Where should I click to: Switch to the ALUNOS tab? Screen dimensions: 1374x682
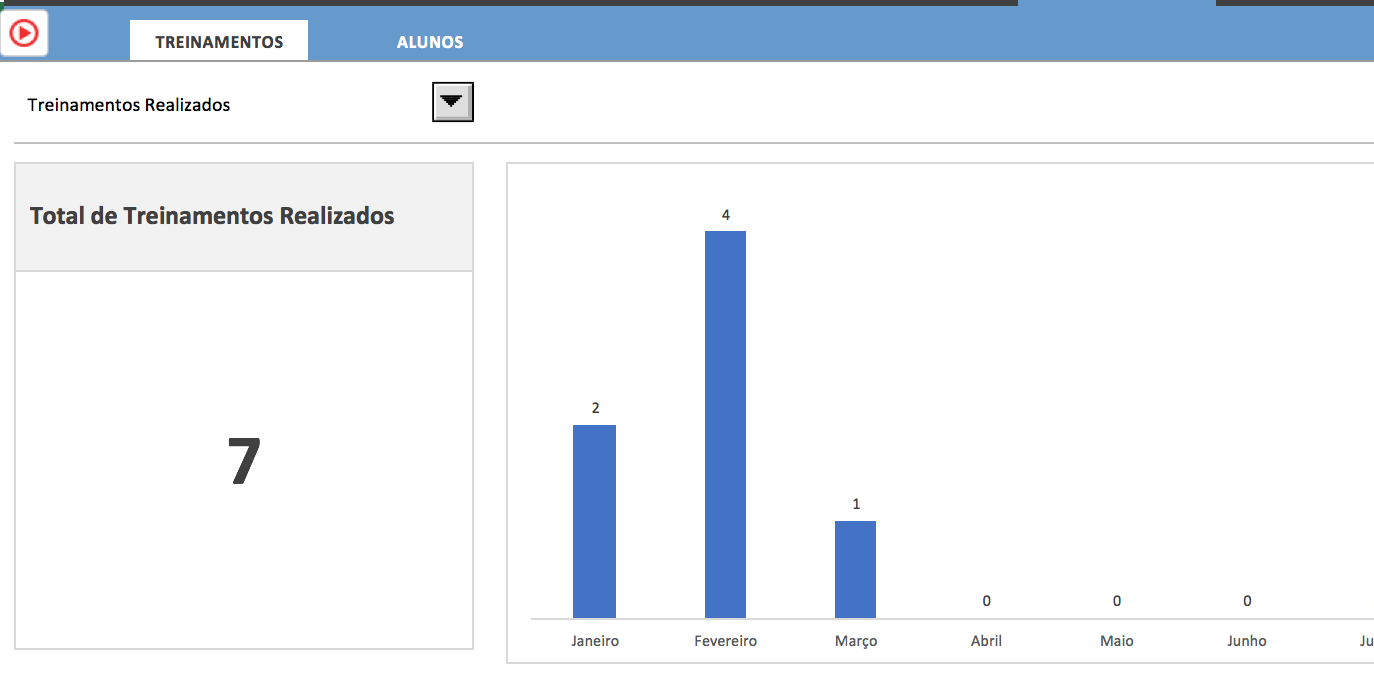click(x=430, y=42)
